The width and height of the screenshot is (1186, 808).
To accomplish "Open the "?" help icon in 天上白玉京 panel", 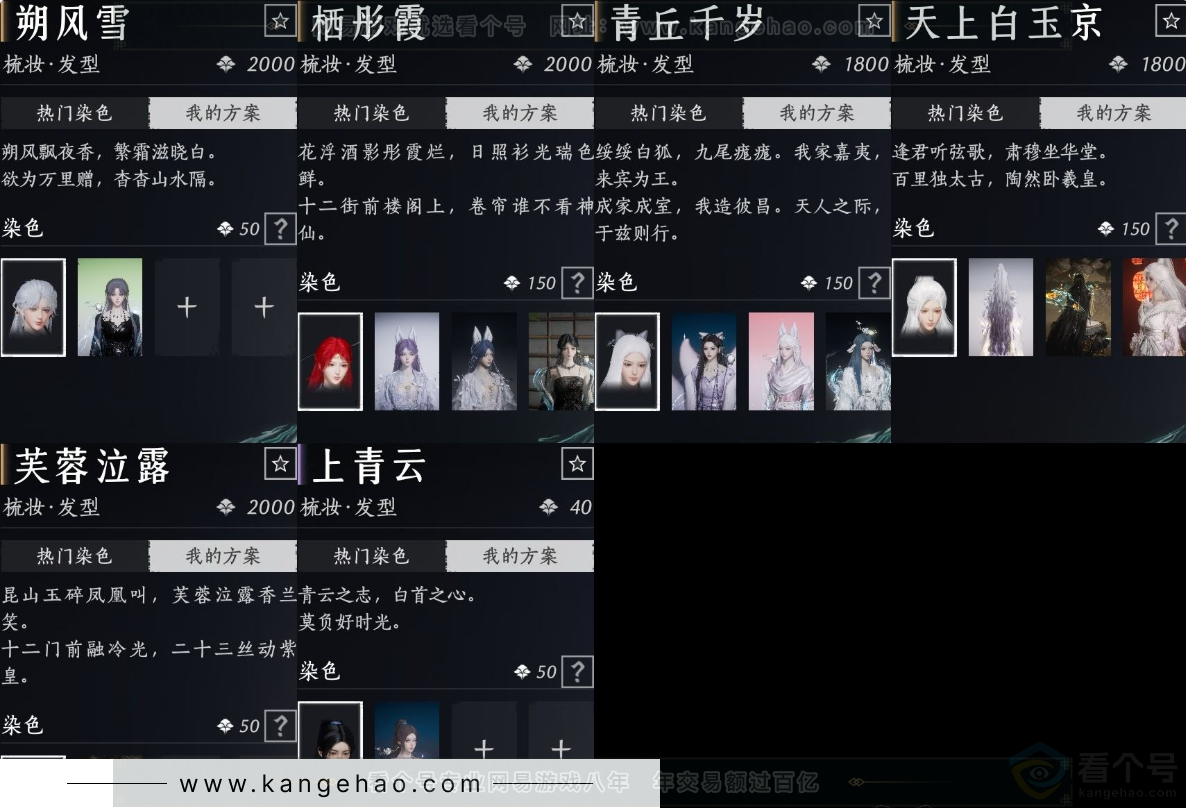I will [x=1171, y=229].
